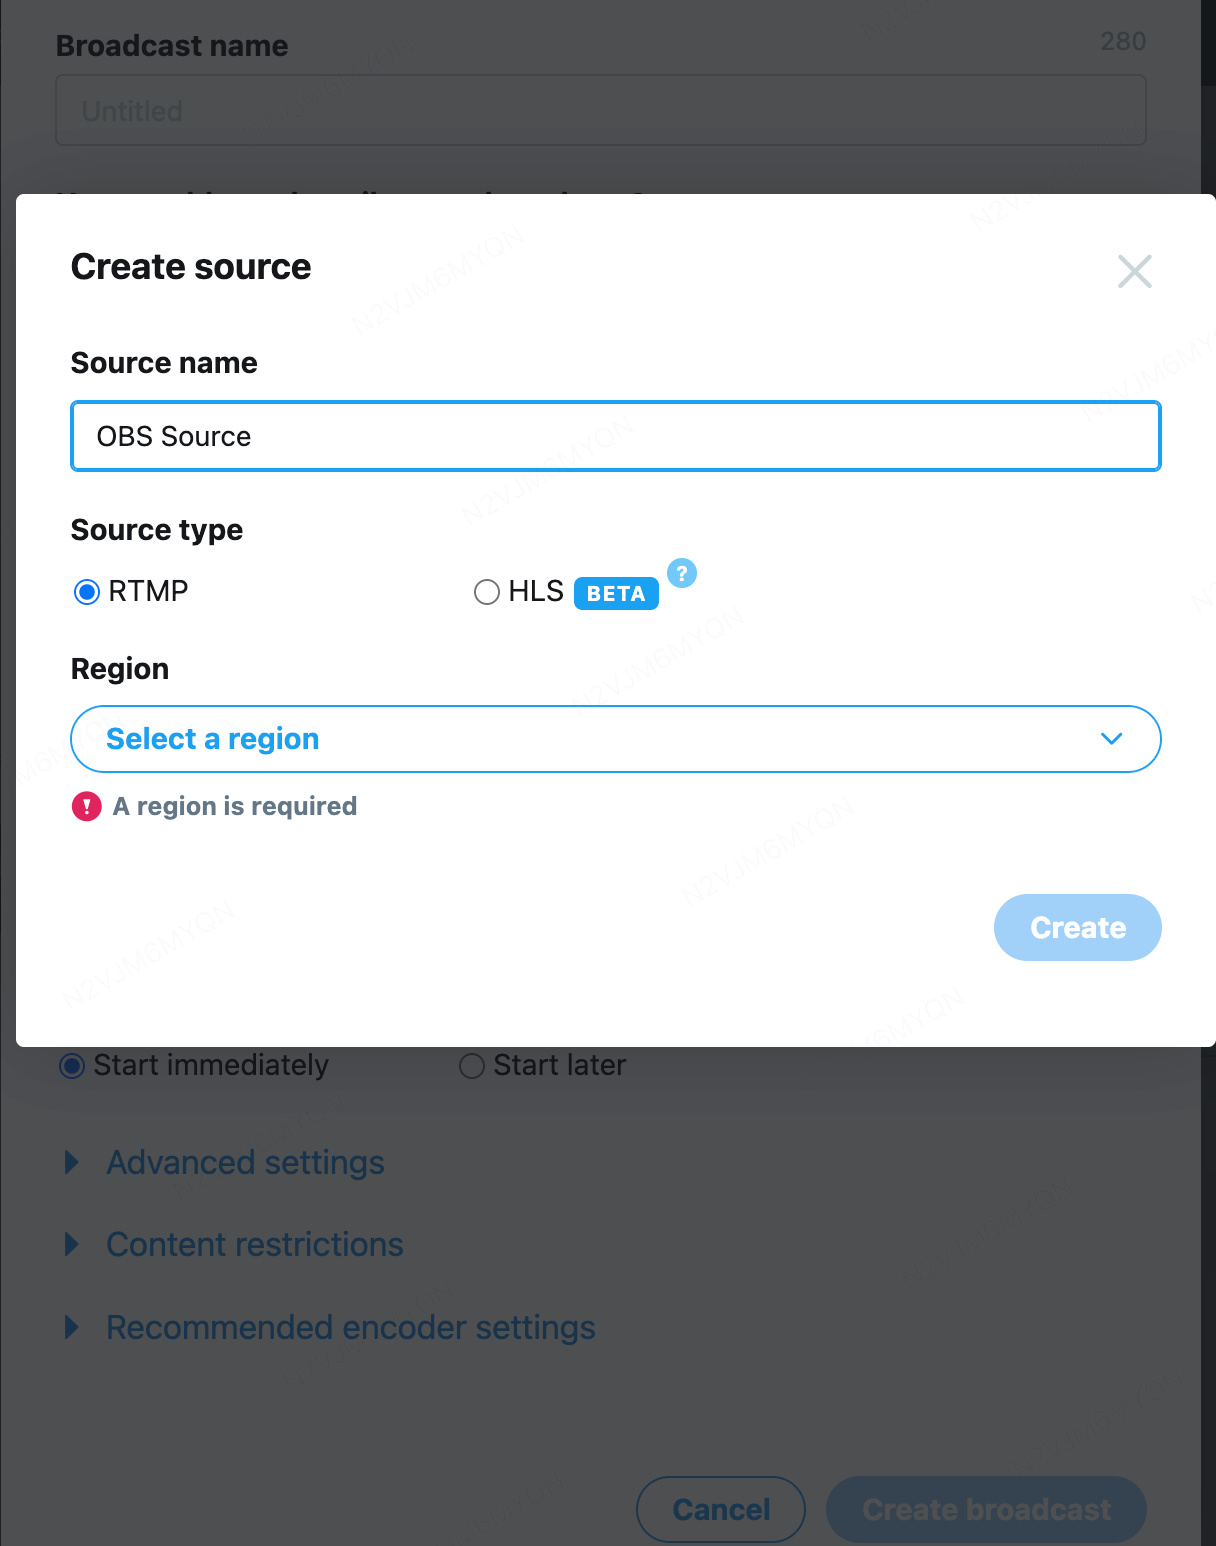Select the RTMP source type

(x=88, y=592)
